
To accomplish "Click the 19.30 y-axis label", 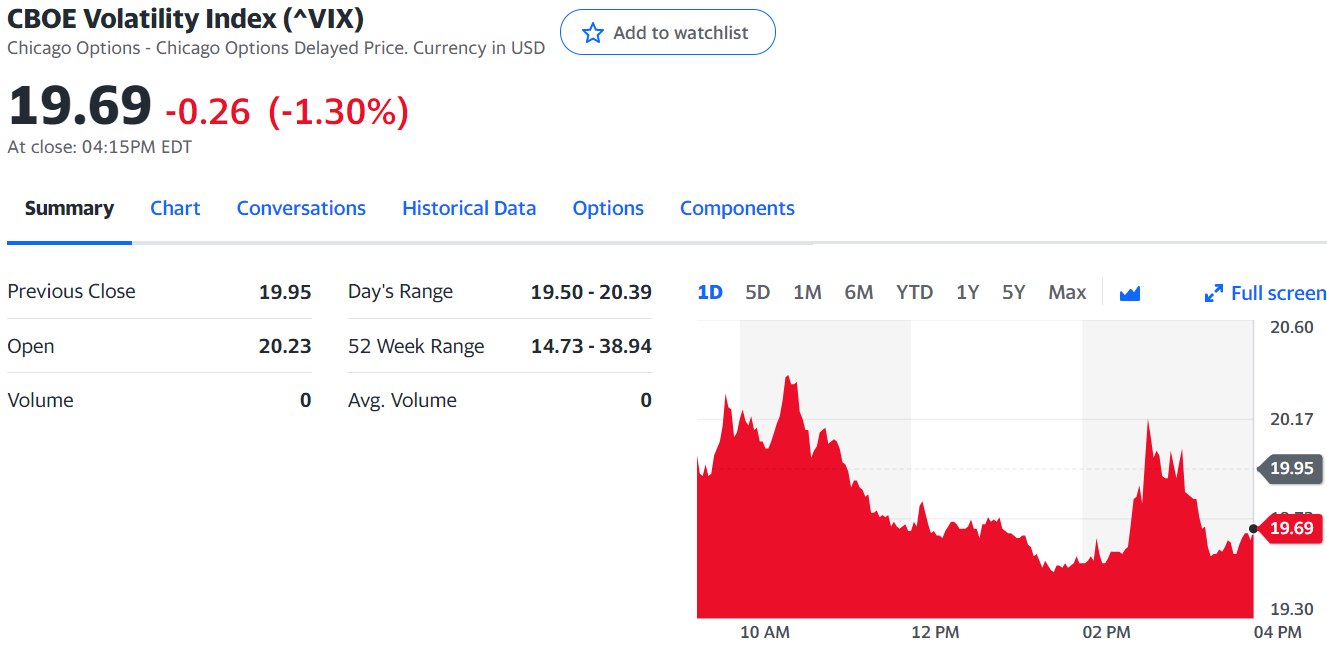I will (1292, 609).
